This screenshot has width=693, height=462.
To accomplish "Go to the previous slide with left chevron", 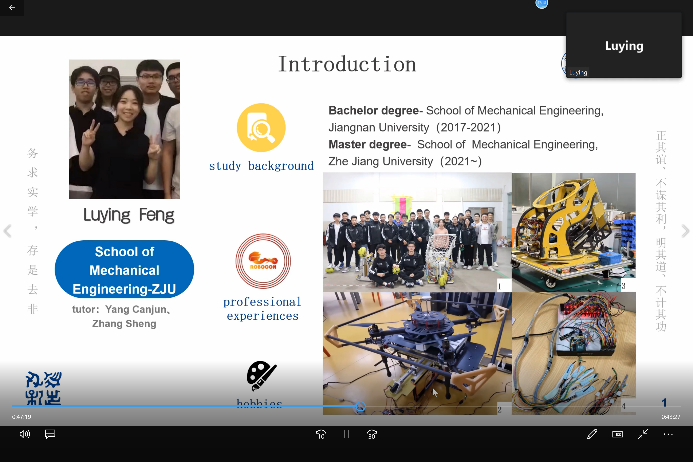I will [8, 231].
